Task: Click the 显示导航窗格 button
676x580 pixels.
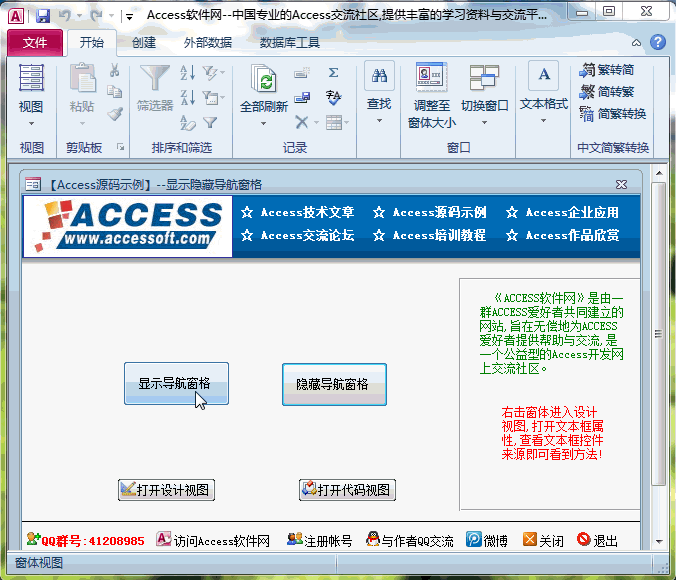Action: (176, 383)
